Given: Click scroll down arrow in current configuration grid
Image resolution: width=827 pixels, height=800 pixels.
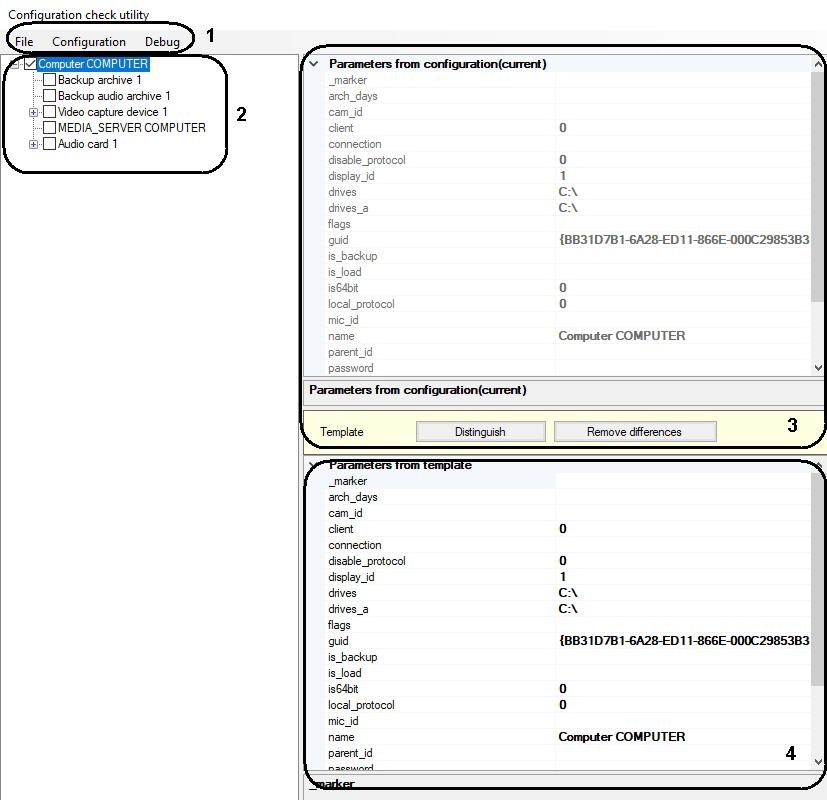Looking at the screenshot, I should pyautogui.click(x=818, y=368).
